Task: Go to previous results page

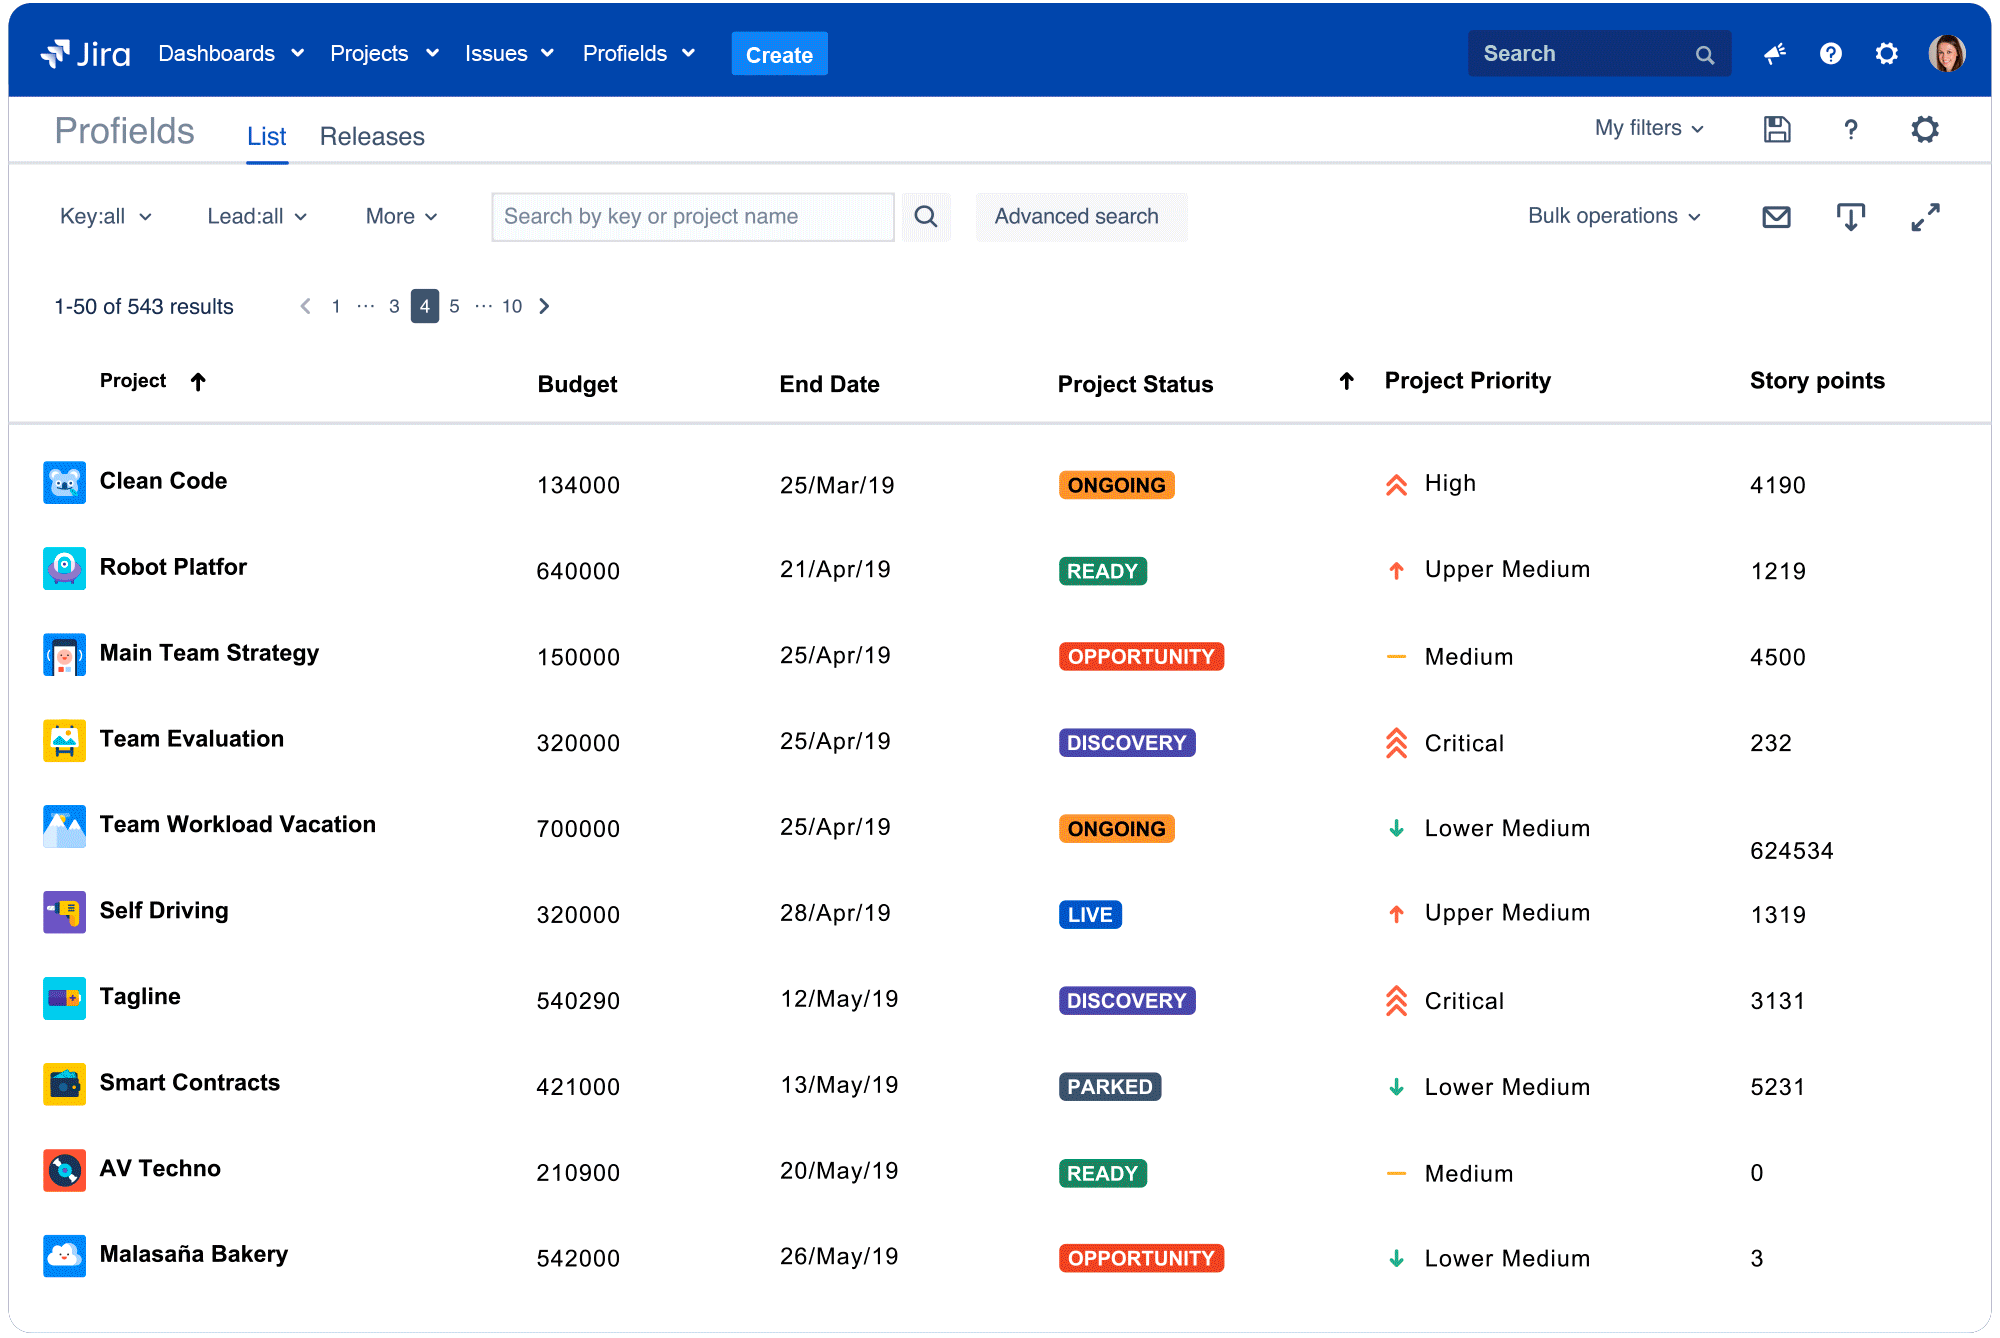Action: (x=305, y=306)
